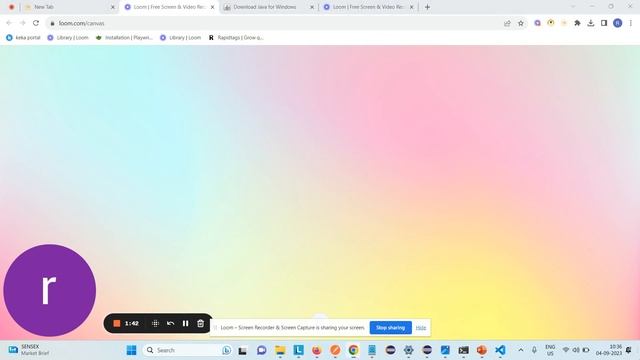Screen dimensions: 640x360
Task: Go back with the browser back arrow
Action: 9,23
